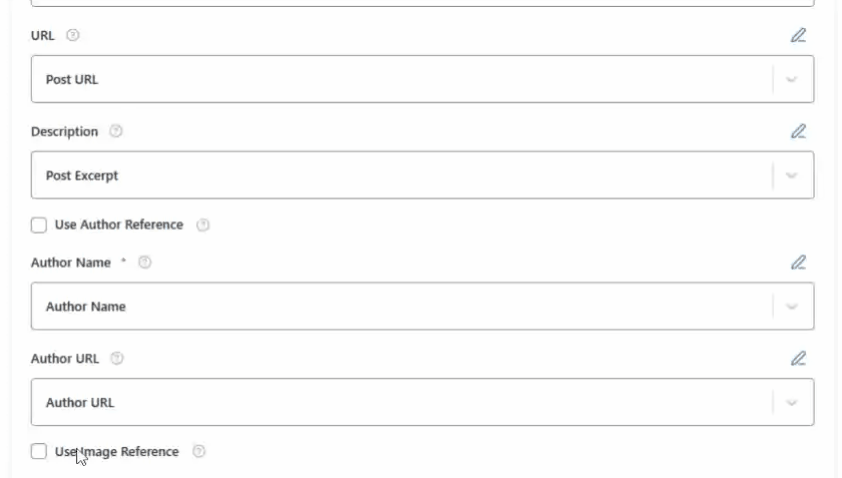Expand the Author Name dropdown arrow

(792, 307)
